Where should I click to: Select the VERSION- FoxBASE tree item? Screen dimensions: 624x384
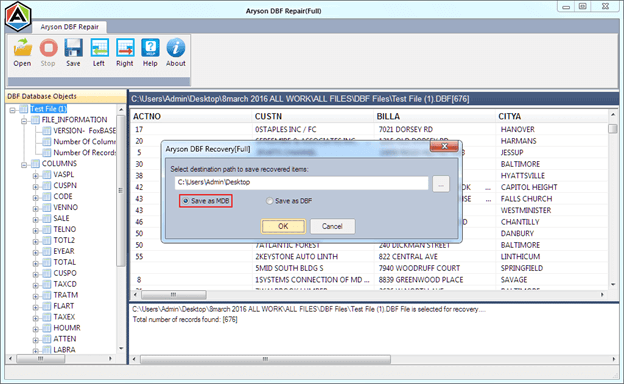[x=84, y=131]
